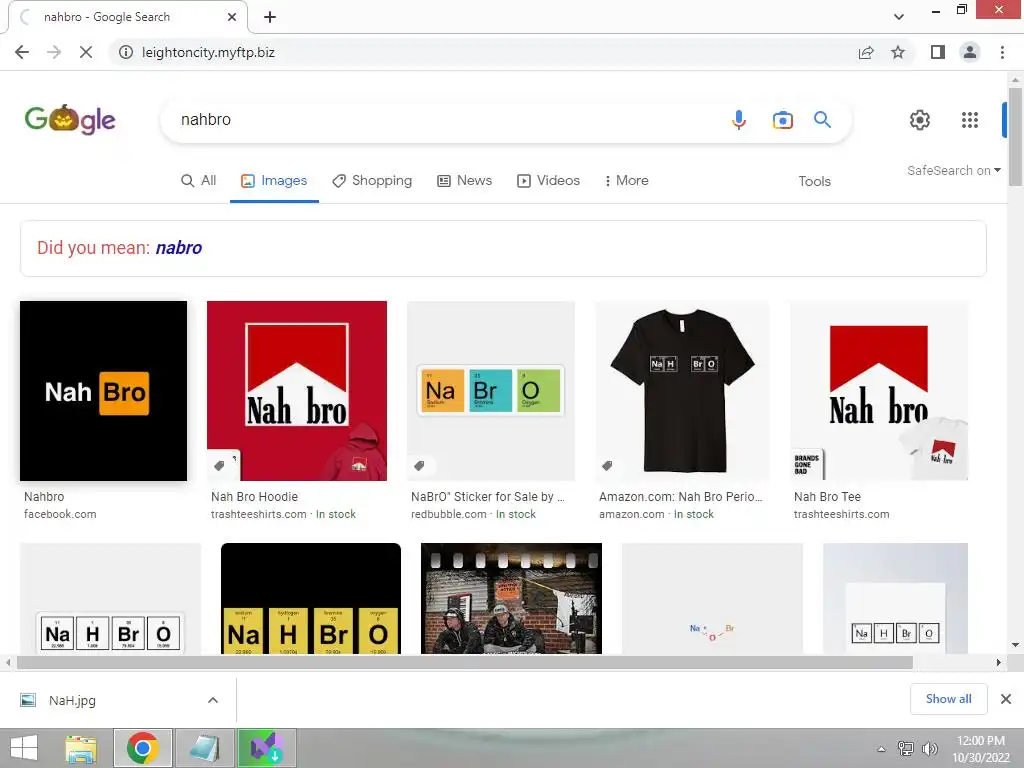Click the 'NaBrO Sticker for Sale by' caption
The height and width of the screenshot is (768, 1024).
487,497
